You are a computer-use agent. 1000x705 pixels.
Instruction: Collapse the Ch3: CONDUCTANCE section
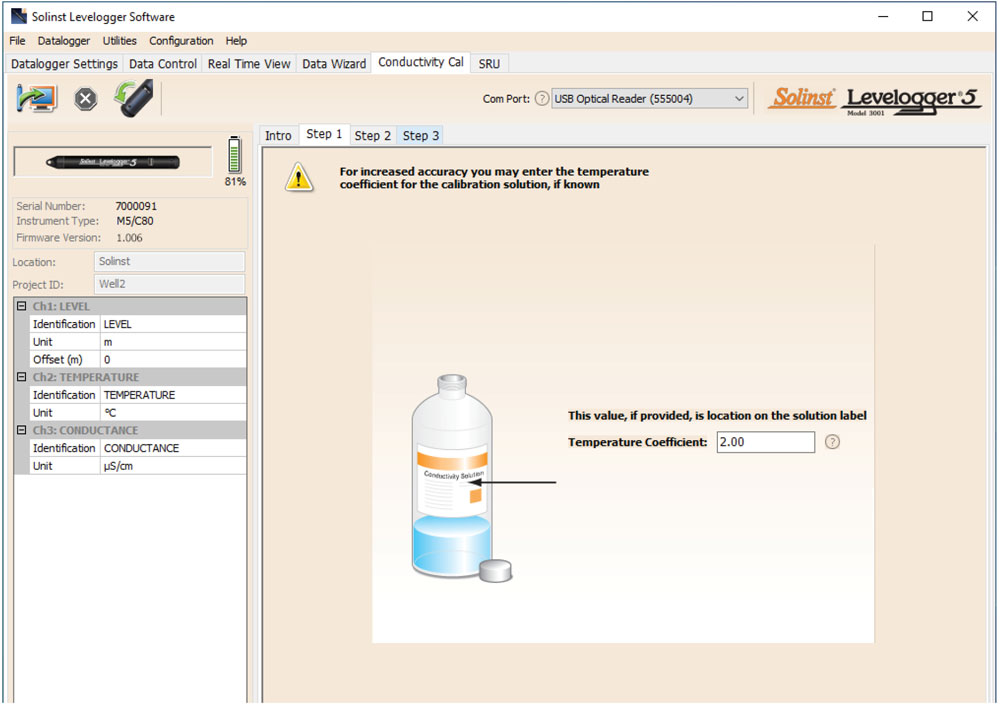click(22, 431)
